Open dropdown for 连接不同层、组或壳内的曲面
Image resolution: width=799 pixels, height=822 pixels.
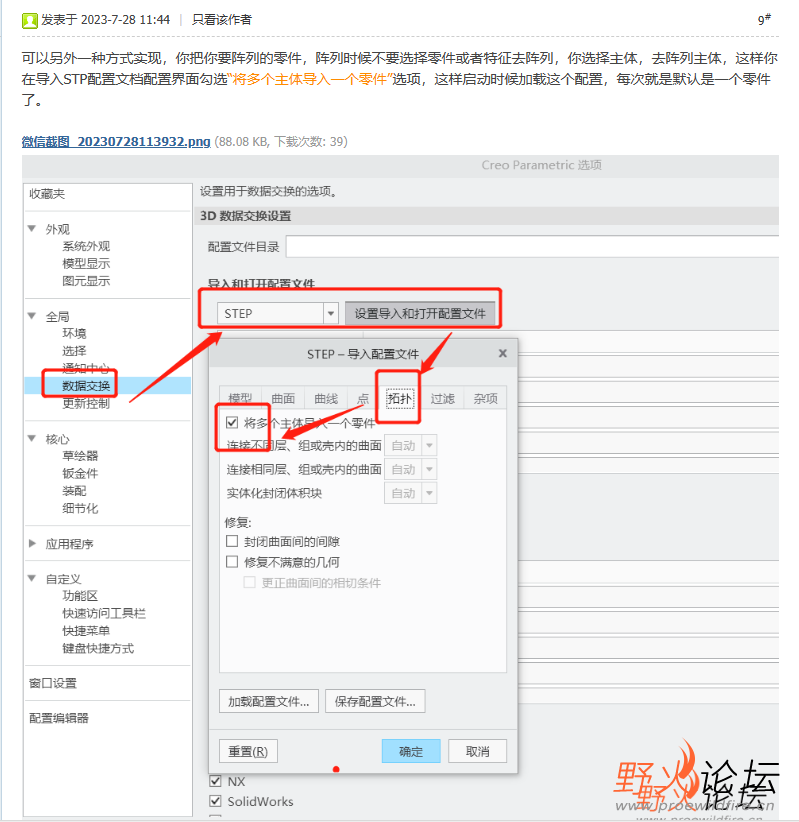429,446
